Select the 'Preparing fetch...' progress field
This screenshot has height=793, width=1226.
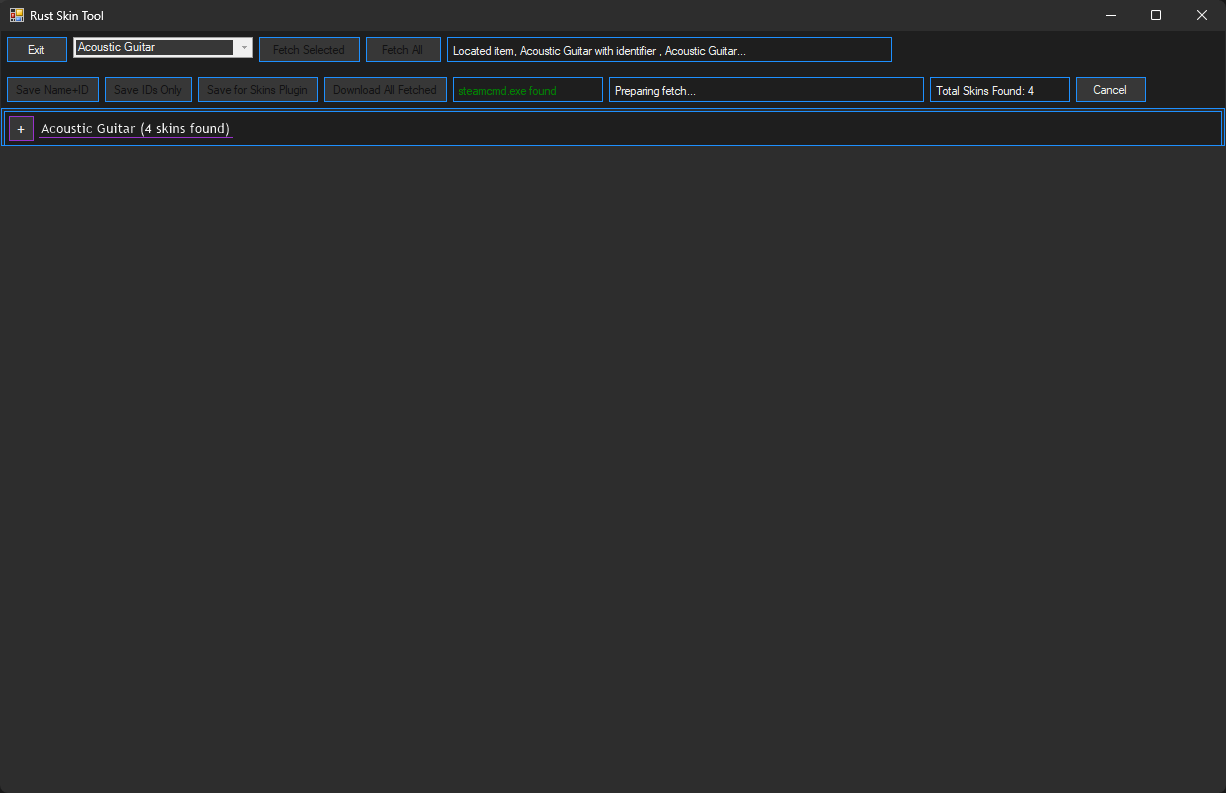click(766, 90)
